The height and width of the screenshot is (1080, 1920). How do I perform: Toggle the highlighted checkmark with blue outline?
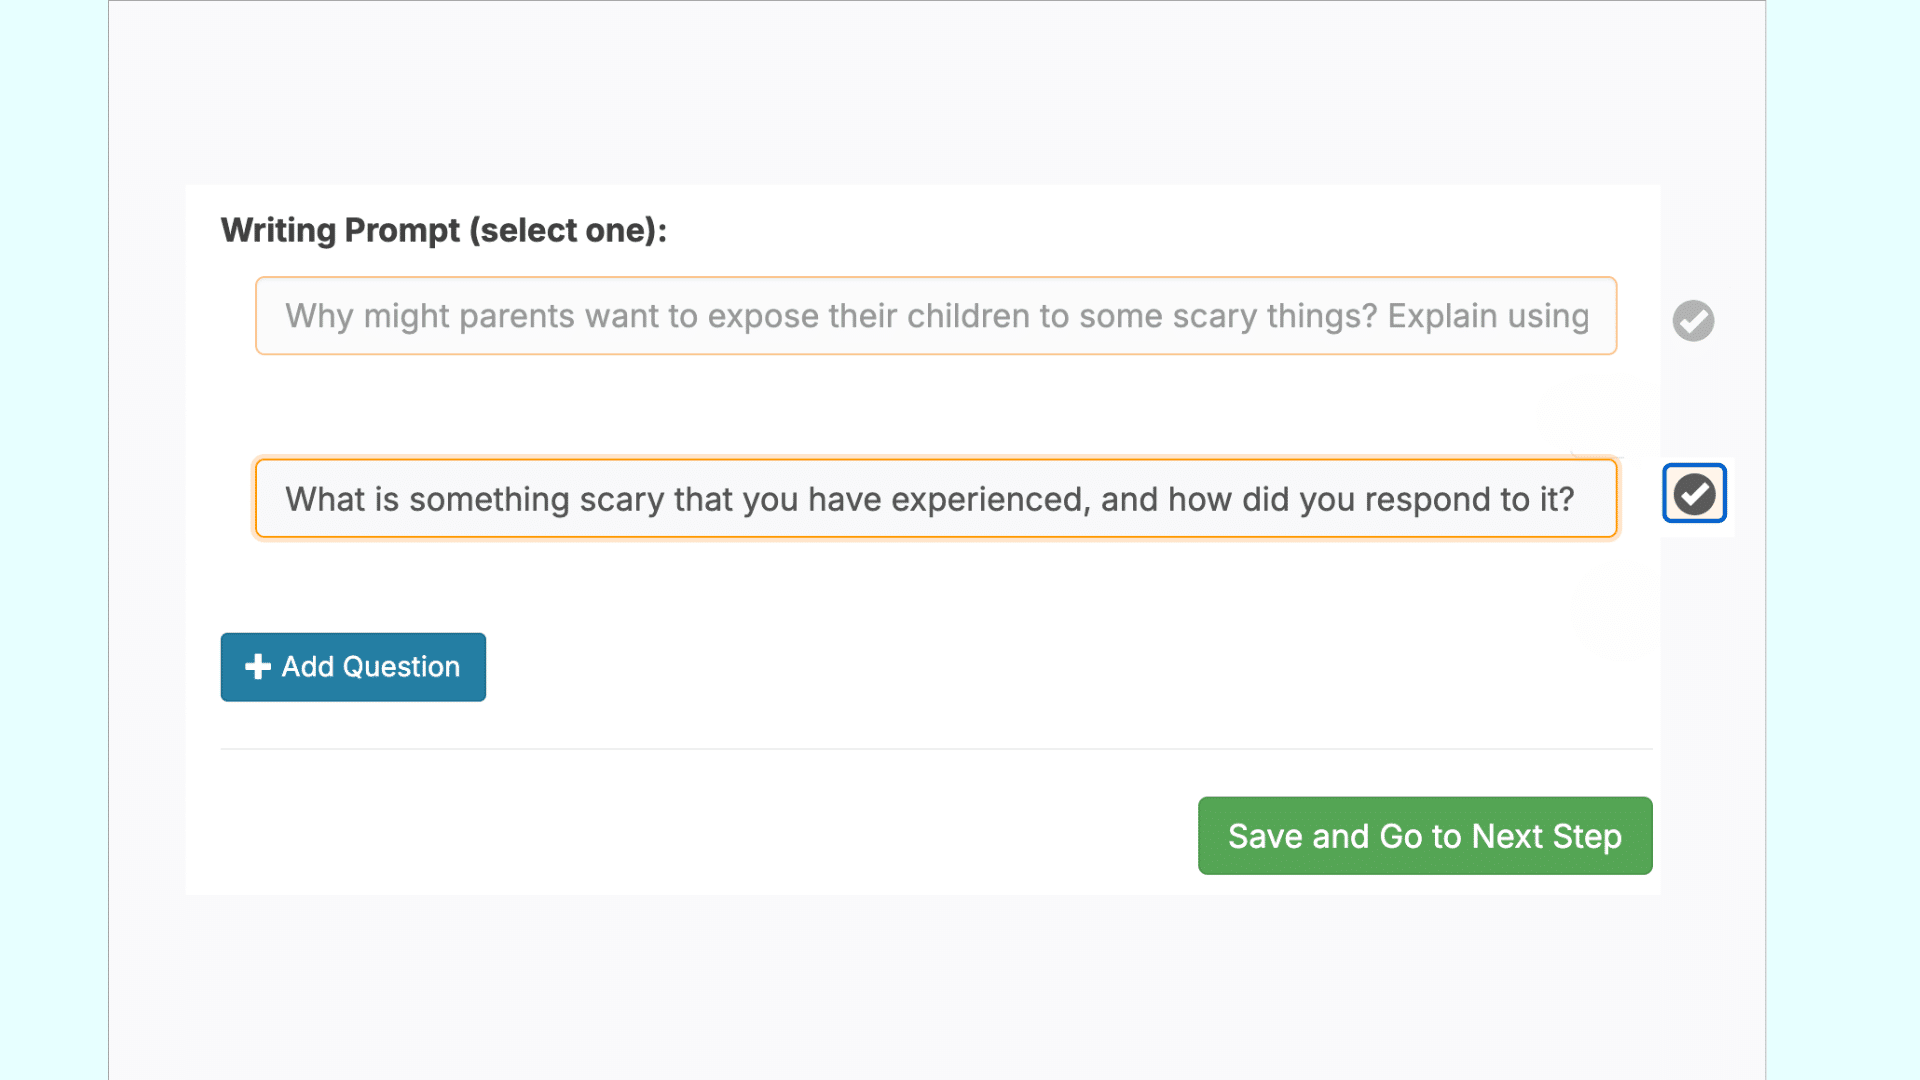point(1694,494)
